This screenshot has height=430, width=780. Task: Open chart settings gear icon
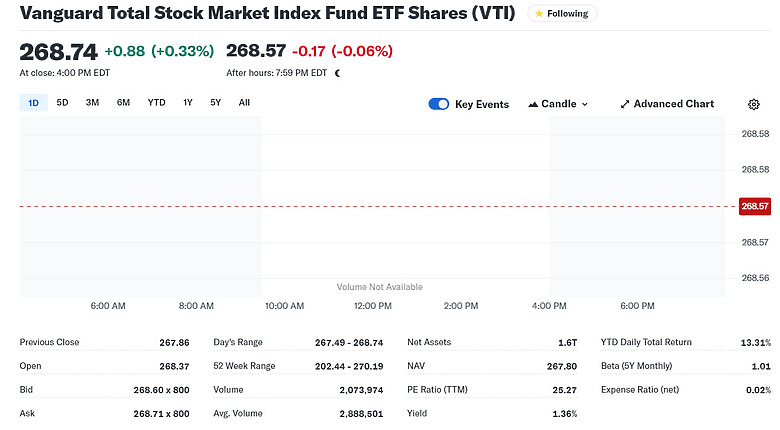pyautogui.click(x=754, y=104)
